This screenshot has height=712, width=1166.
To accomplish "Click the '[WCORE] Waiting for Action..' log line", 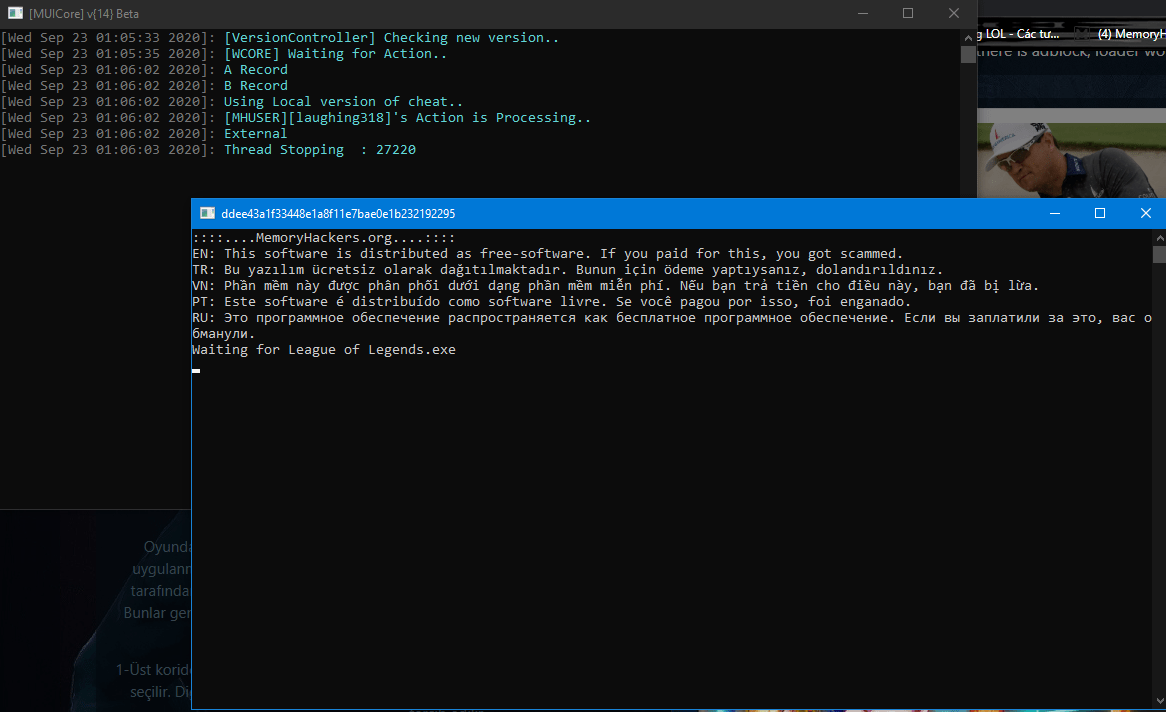I will [335, 54].
